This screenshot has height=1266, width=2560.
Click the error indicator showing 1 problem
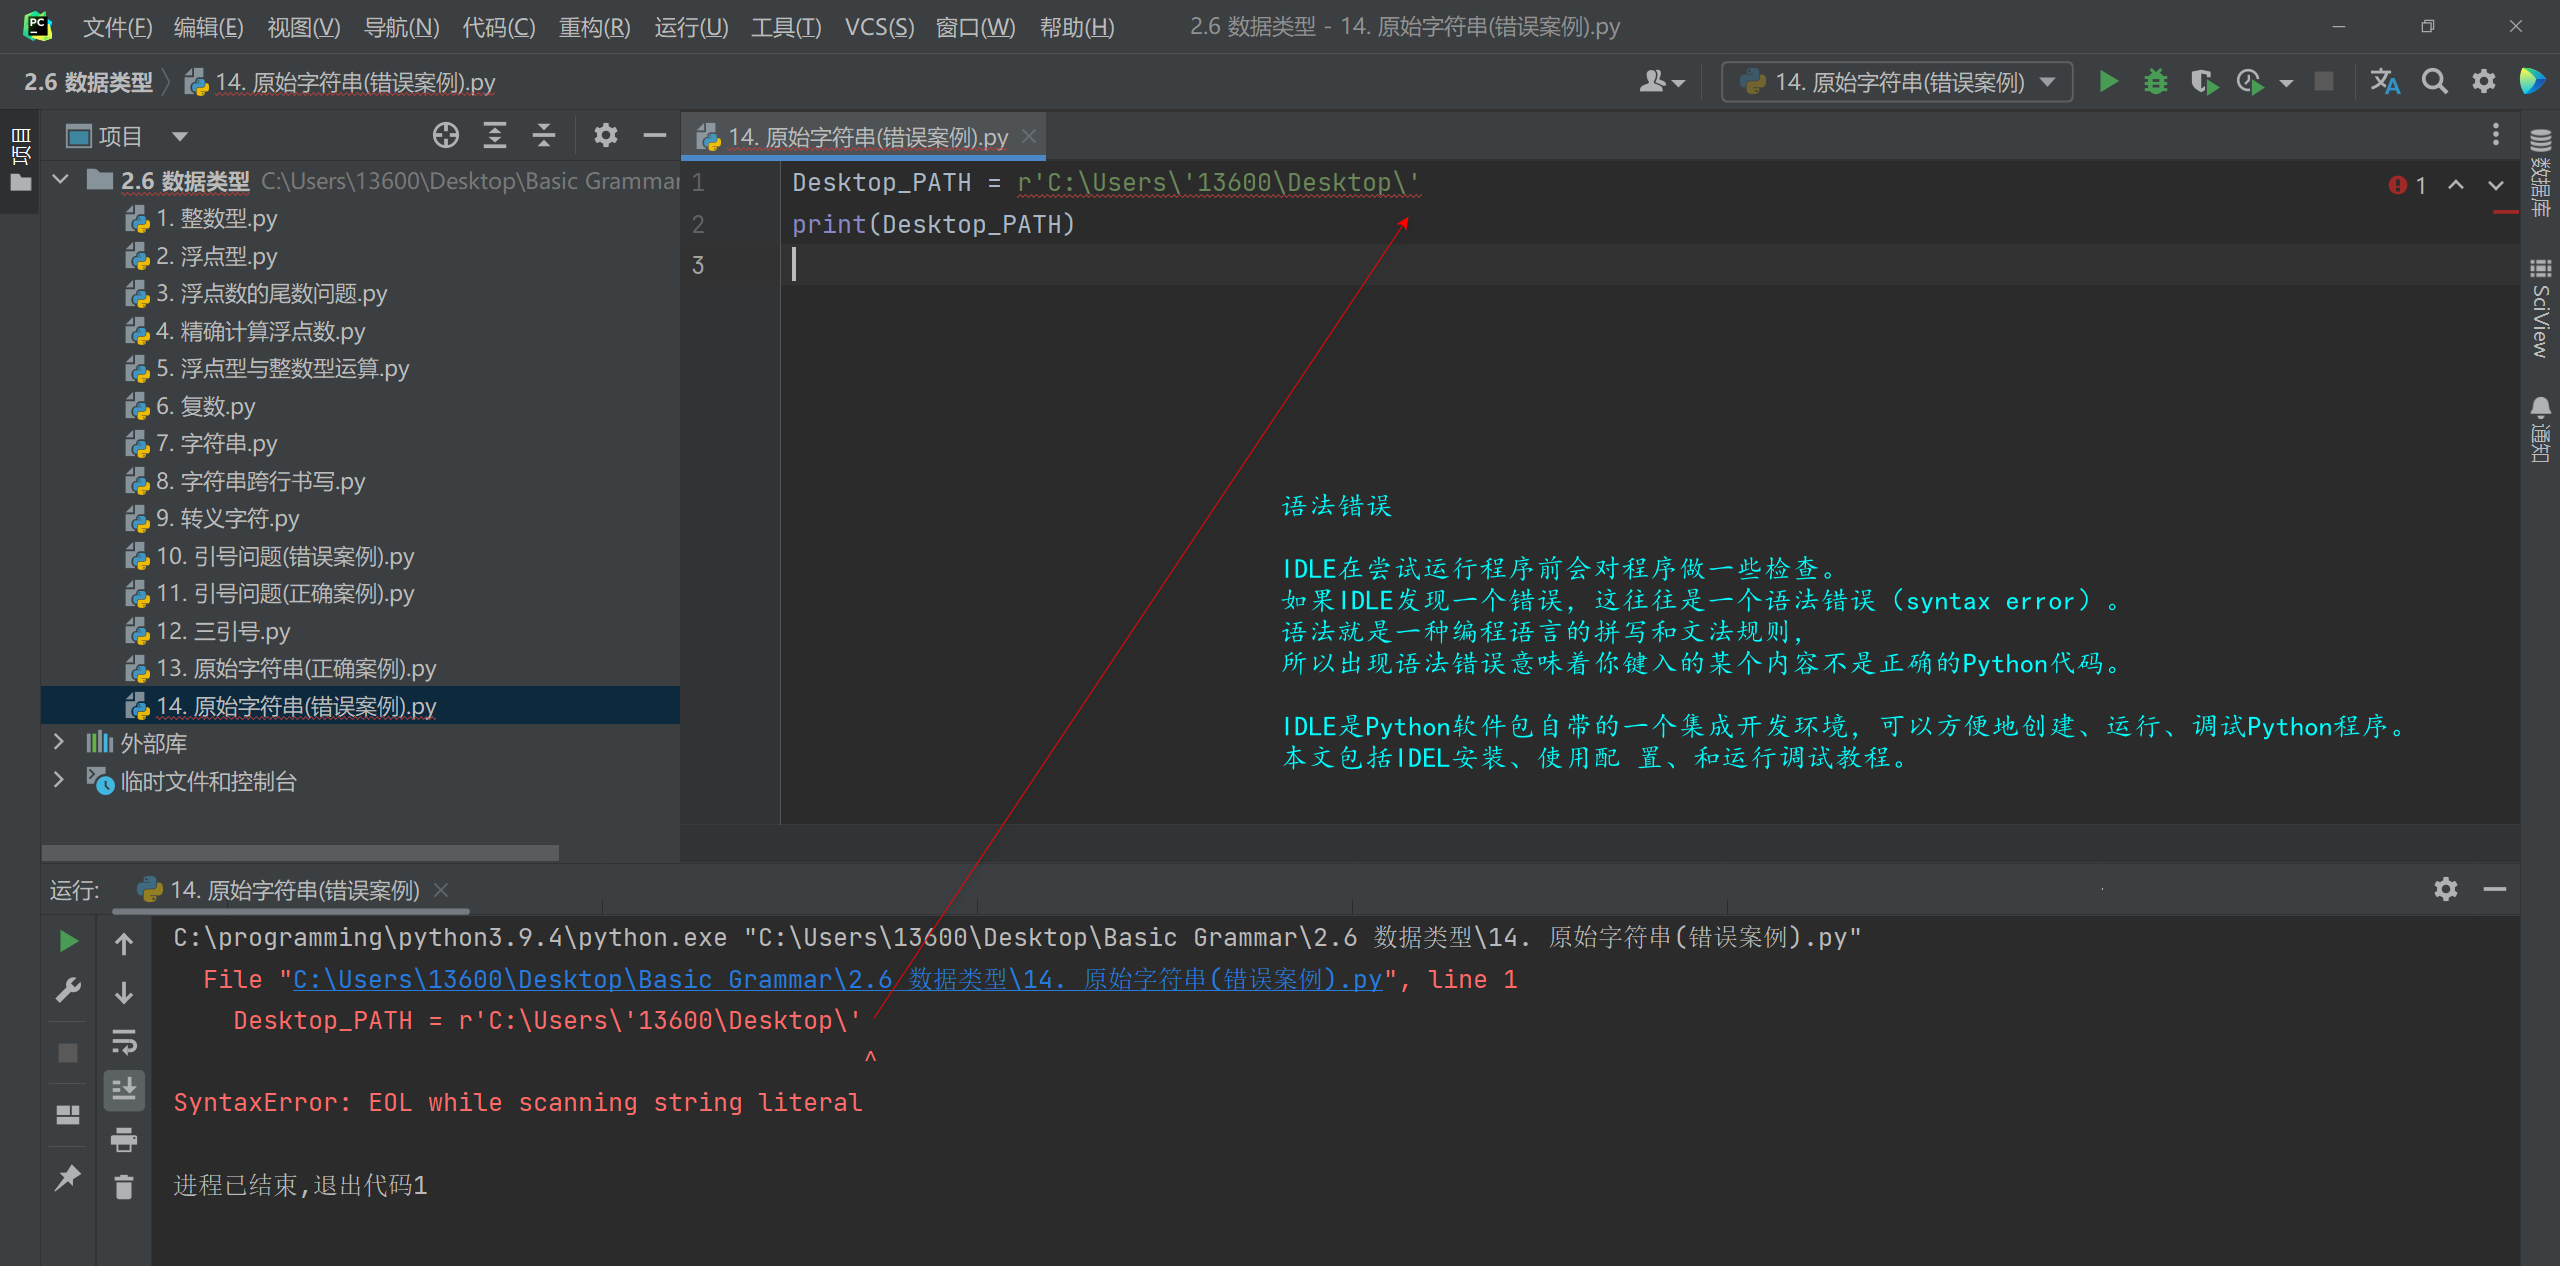pyautogui.click(x=2407, y=185)
